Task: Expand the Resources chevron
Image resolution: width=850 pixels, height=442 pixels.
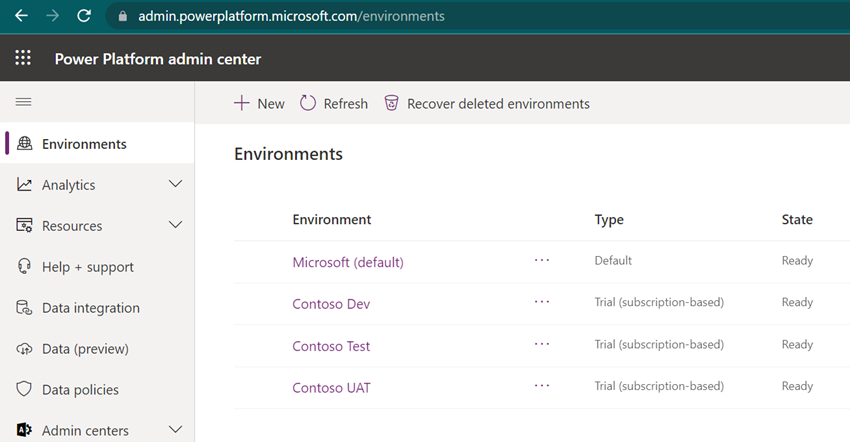Action: click(175, 225)
